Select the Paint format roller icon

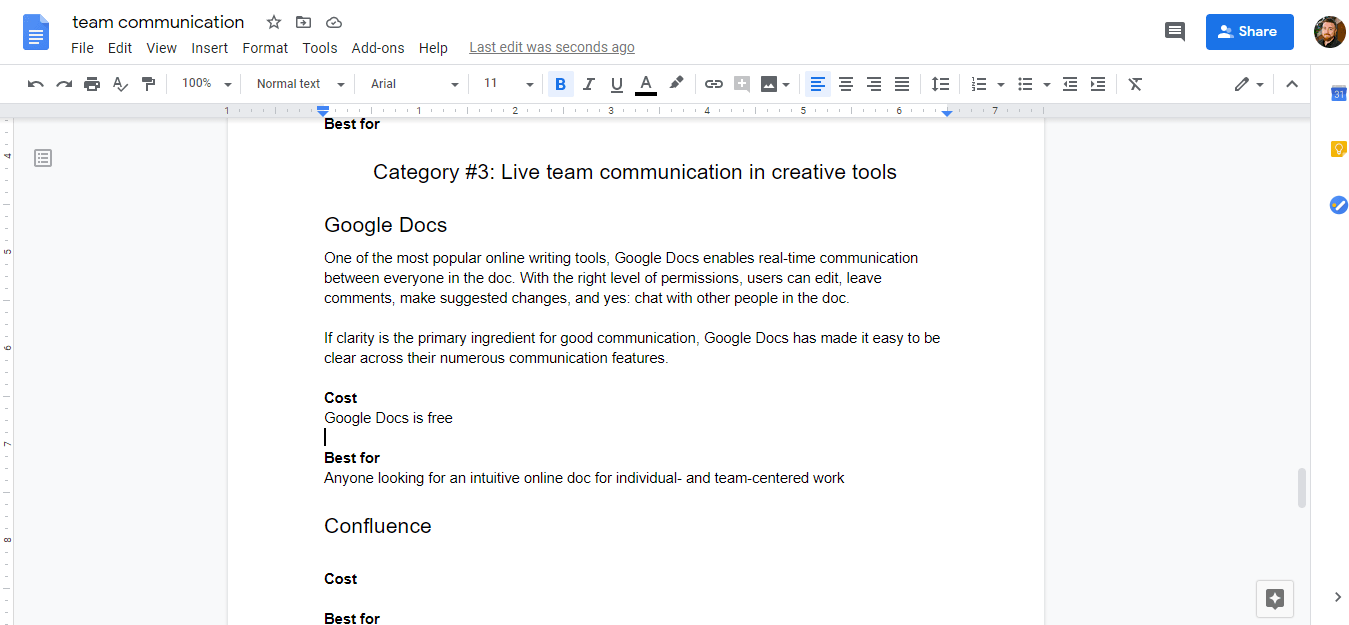(148, 84)
